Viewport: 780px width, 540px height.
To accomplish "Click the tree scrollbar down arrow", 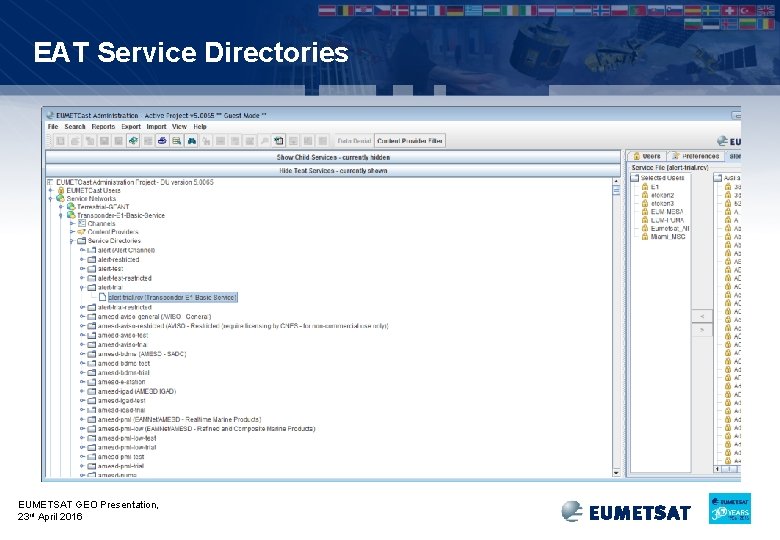I will (x=616, y=473).
